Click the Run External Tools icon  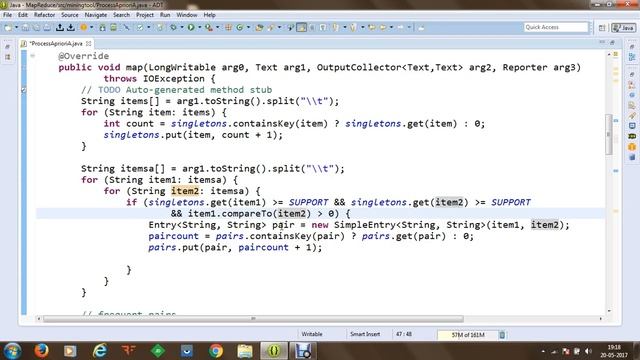point(209,27)
